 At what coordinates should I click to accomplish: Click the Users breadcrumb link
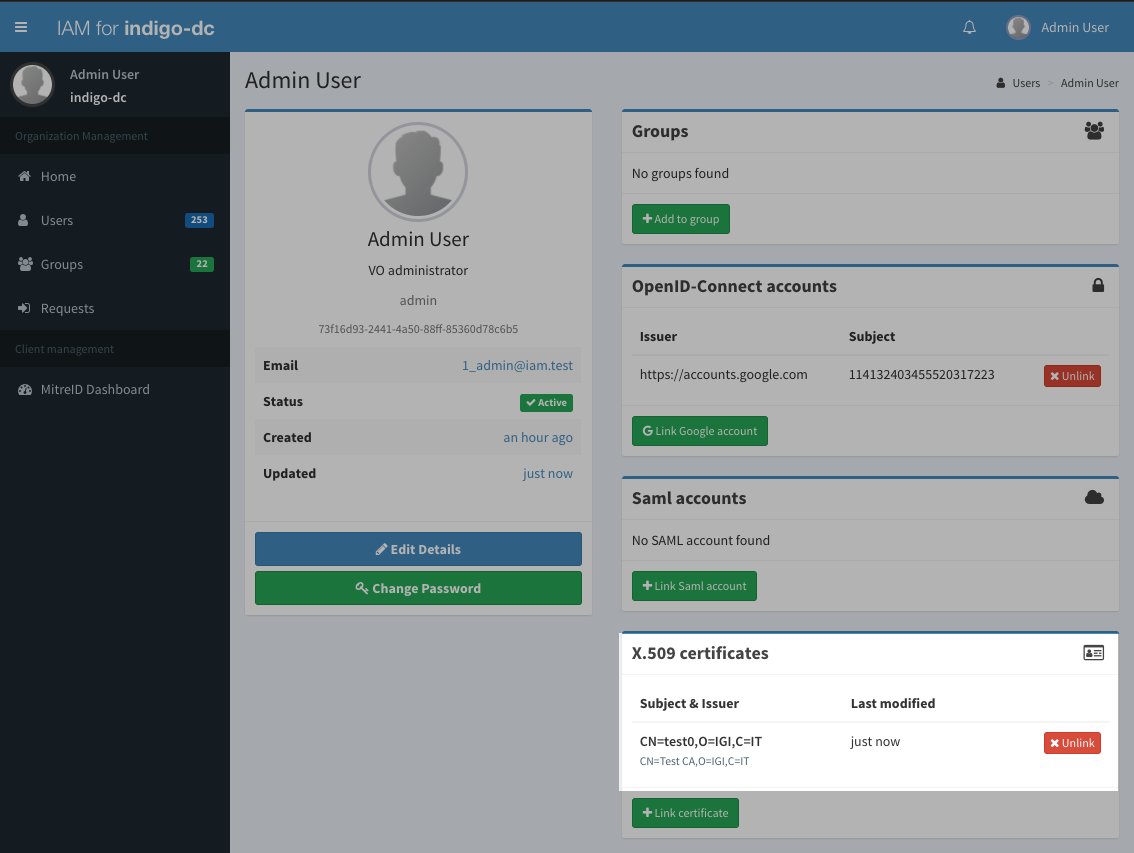[x=1026, y=83]
